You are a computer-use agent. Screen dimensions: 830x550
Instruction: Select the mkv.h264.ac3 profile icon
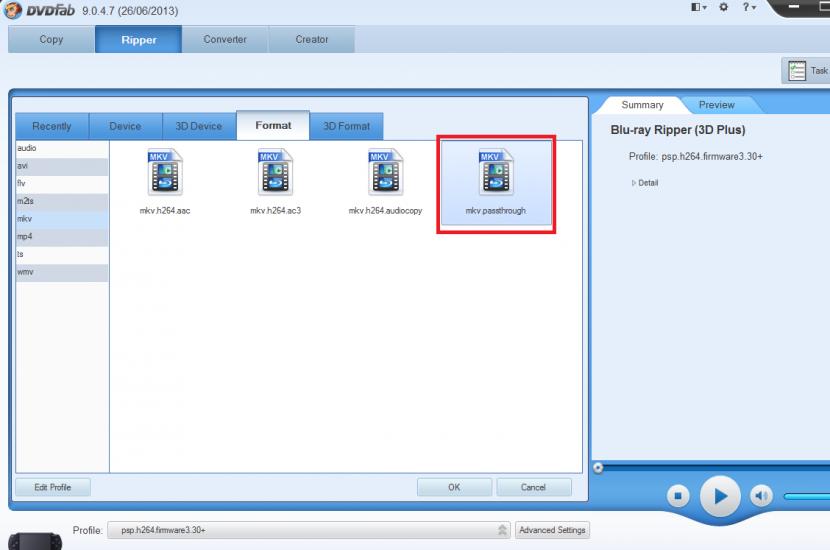(275, 172)
